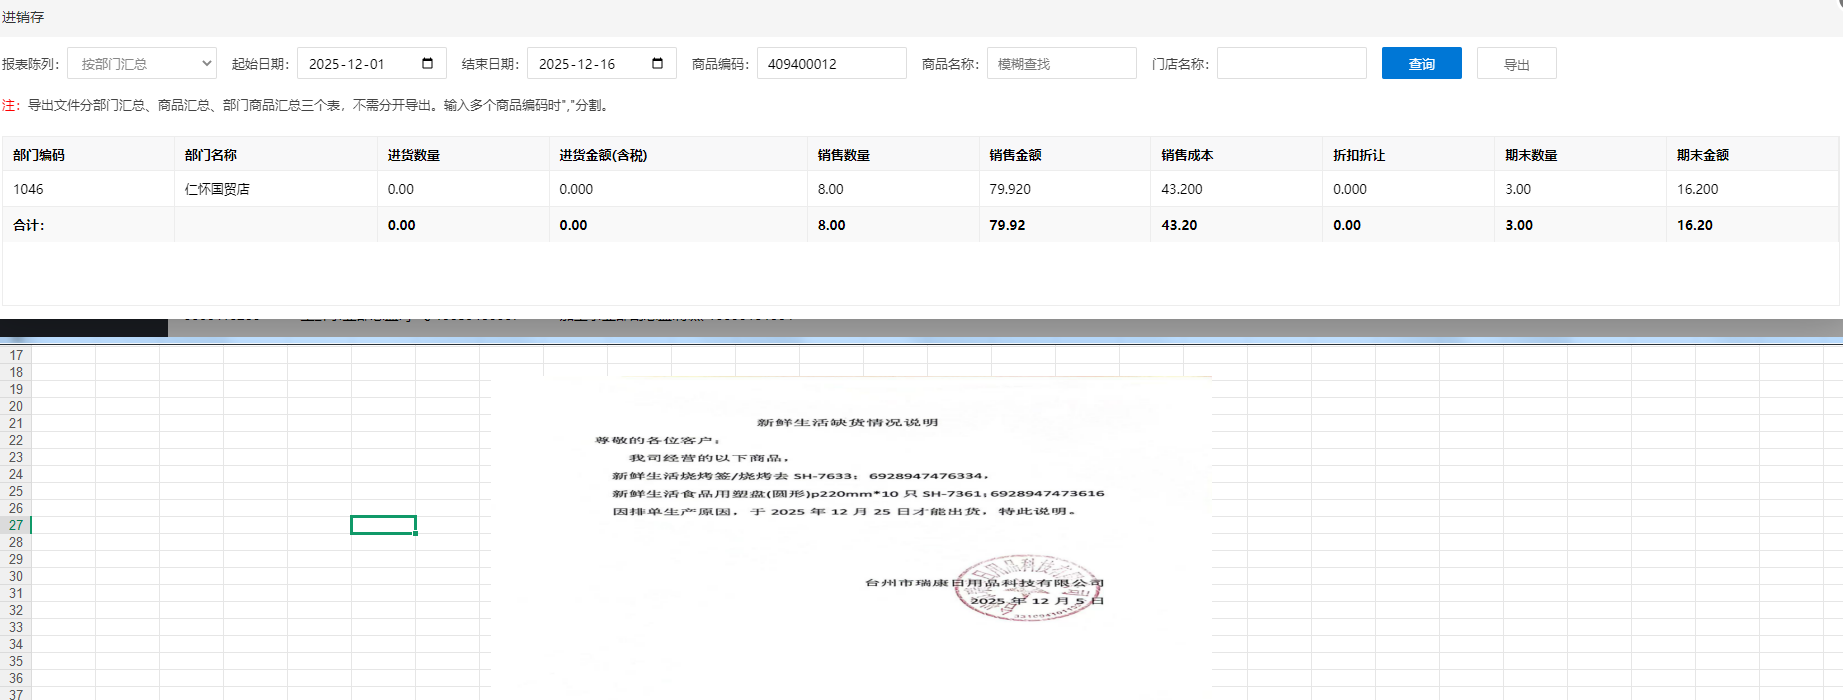Click the 销售数量 column header
This screenshot has height=700, width=1843.
tap(843, 155)
